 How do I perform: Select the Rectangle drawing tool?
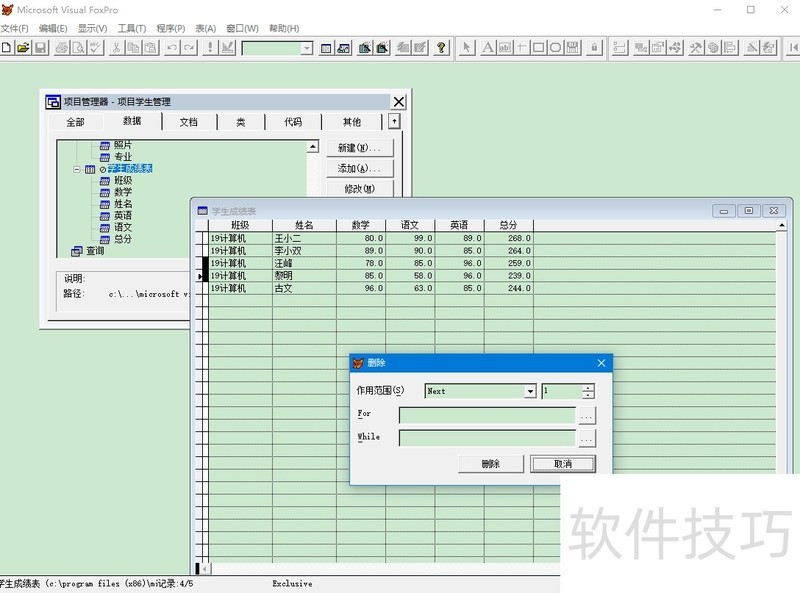(538, 48)
